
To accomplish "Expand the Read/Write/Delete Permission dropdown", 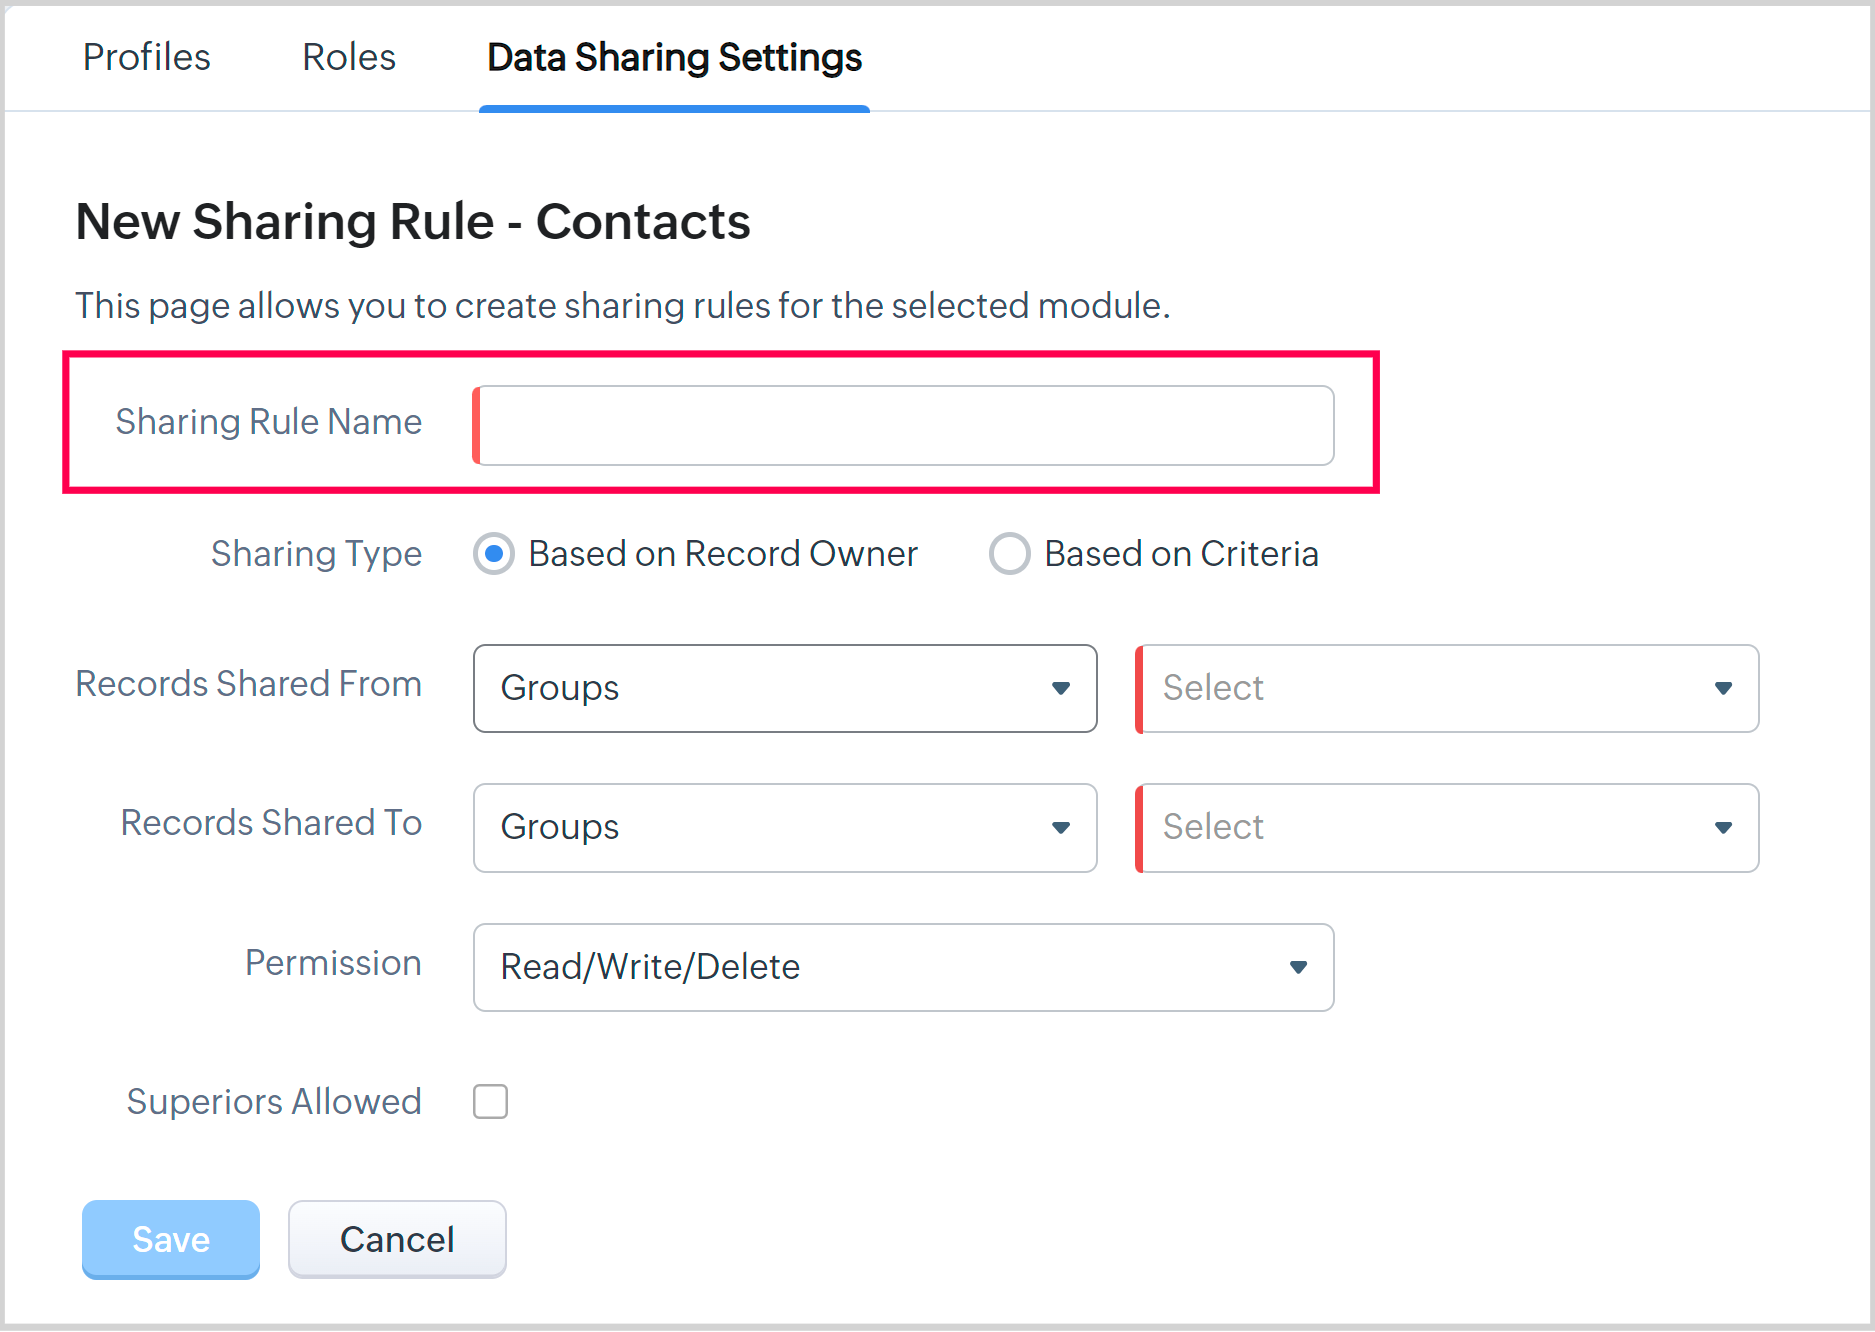I will pyautogui.click(x=903, y=967).
